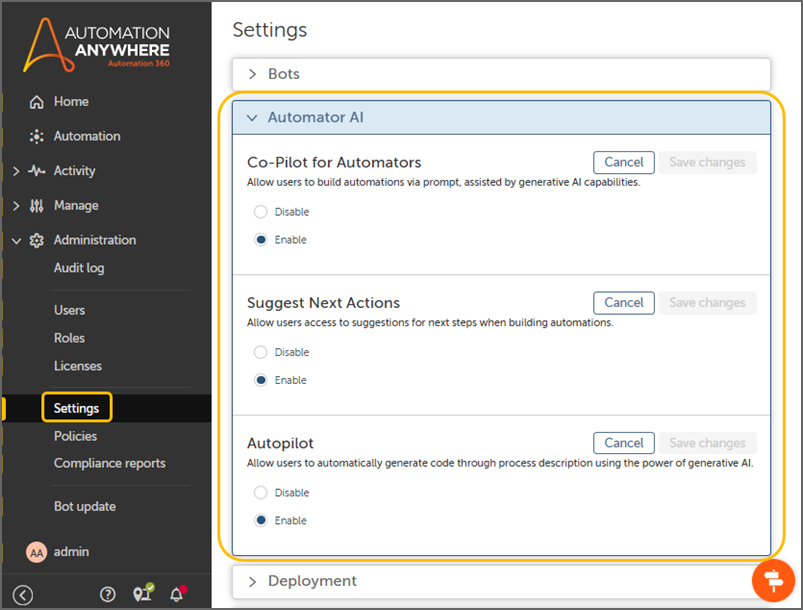Image resolution: width=803 pixels, height=610 pixels.
Task: Collapse the Automator AI section
Action: tap(501, 117)
